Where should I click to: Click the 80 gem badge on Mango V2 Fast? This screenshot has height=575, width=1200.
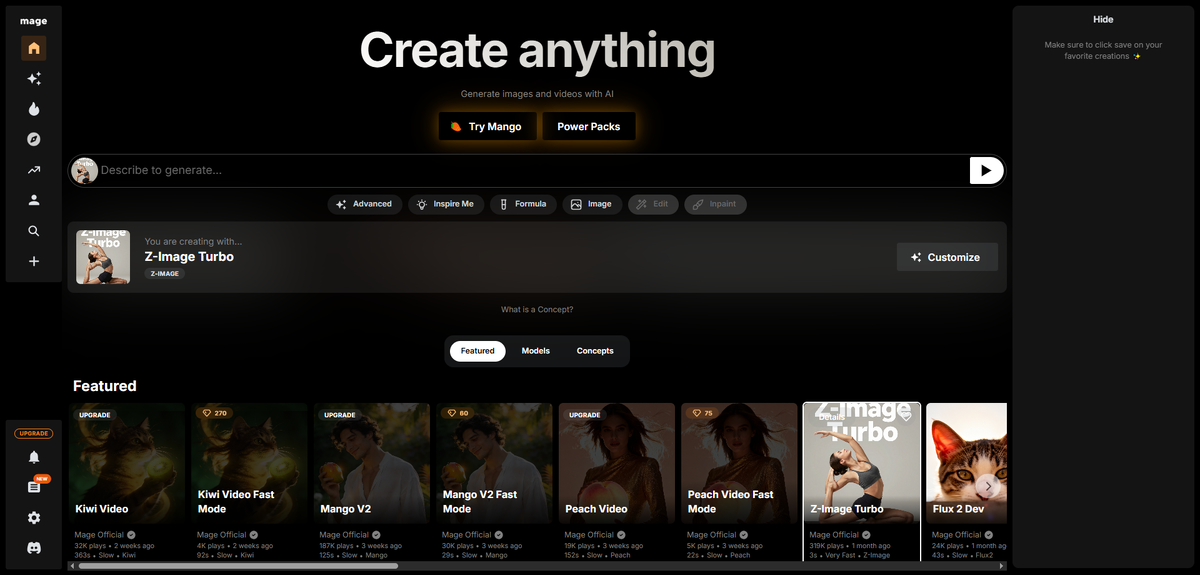456,413
